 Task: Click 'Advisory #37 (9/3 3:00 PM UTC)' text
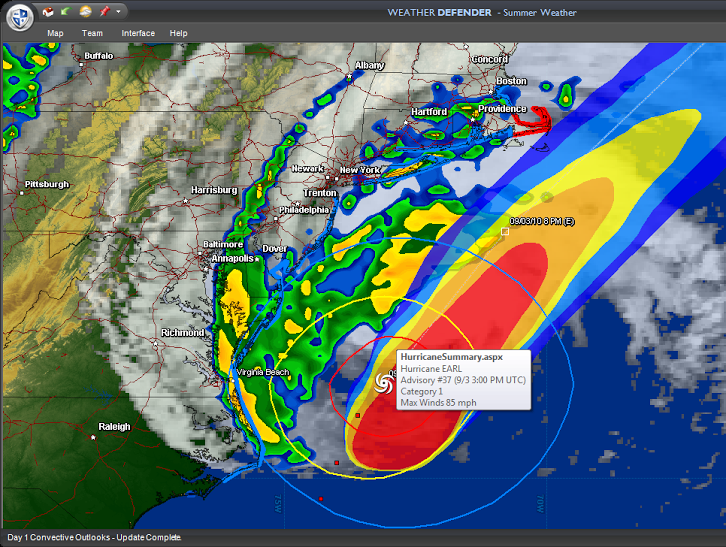tap(463, 380)
